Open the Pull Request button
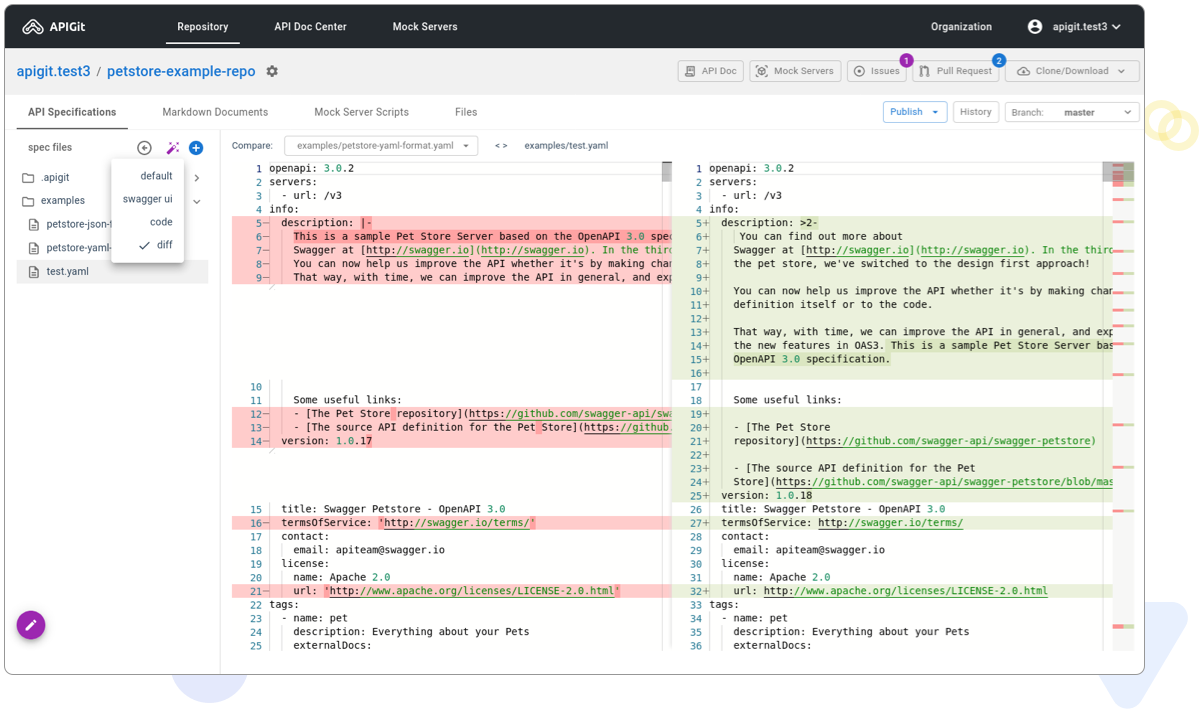1200x712 pixels. coord(955,71)
